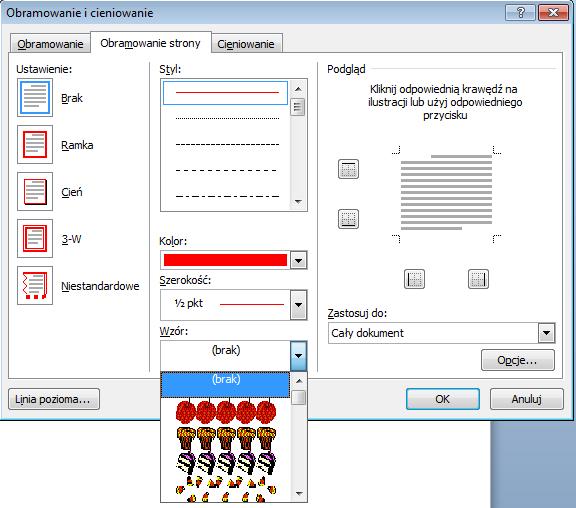
Task: Click the page preview illustration
Action: coord(446,192)
